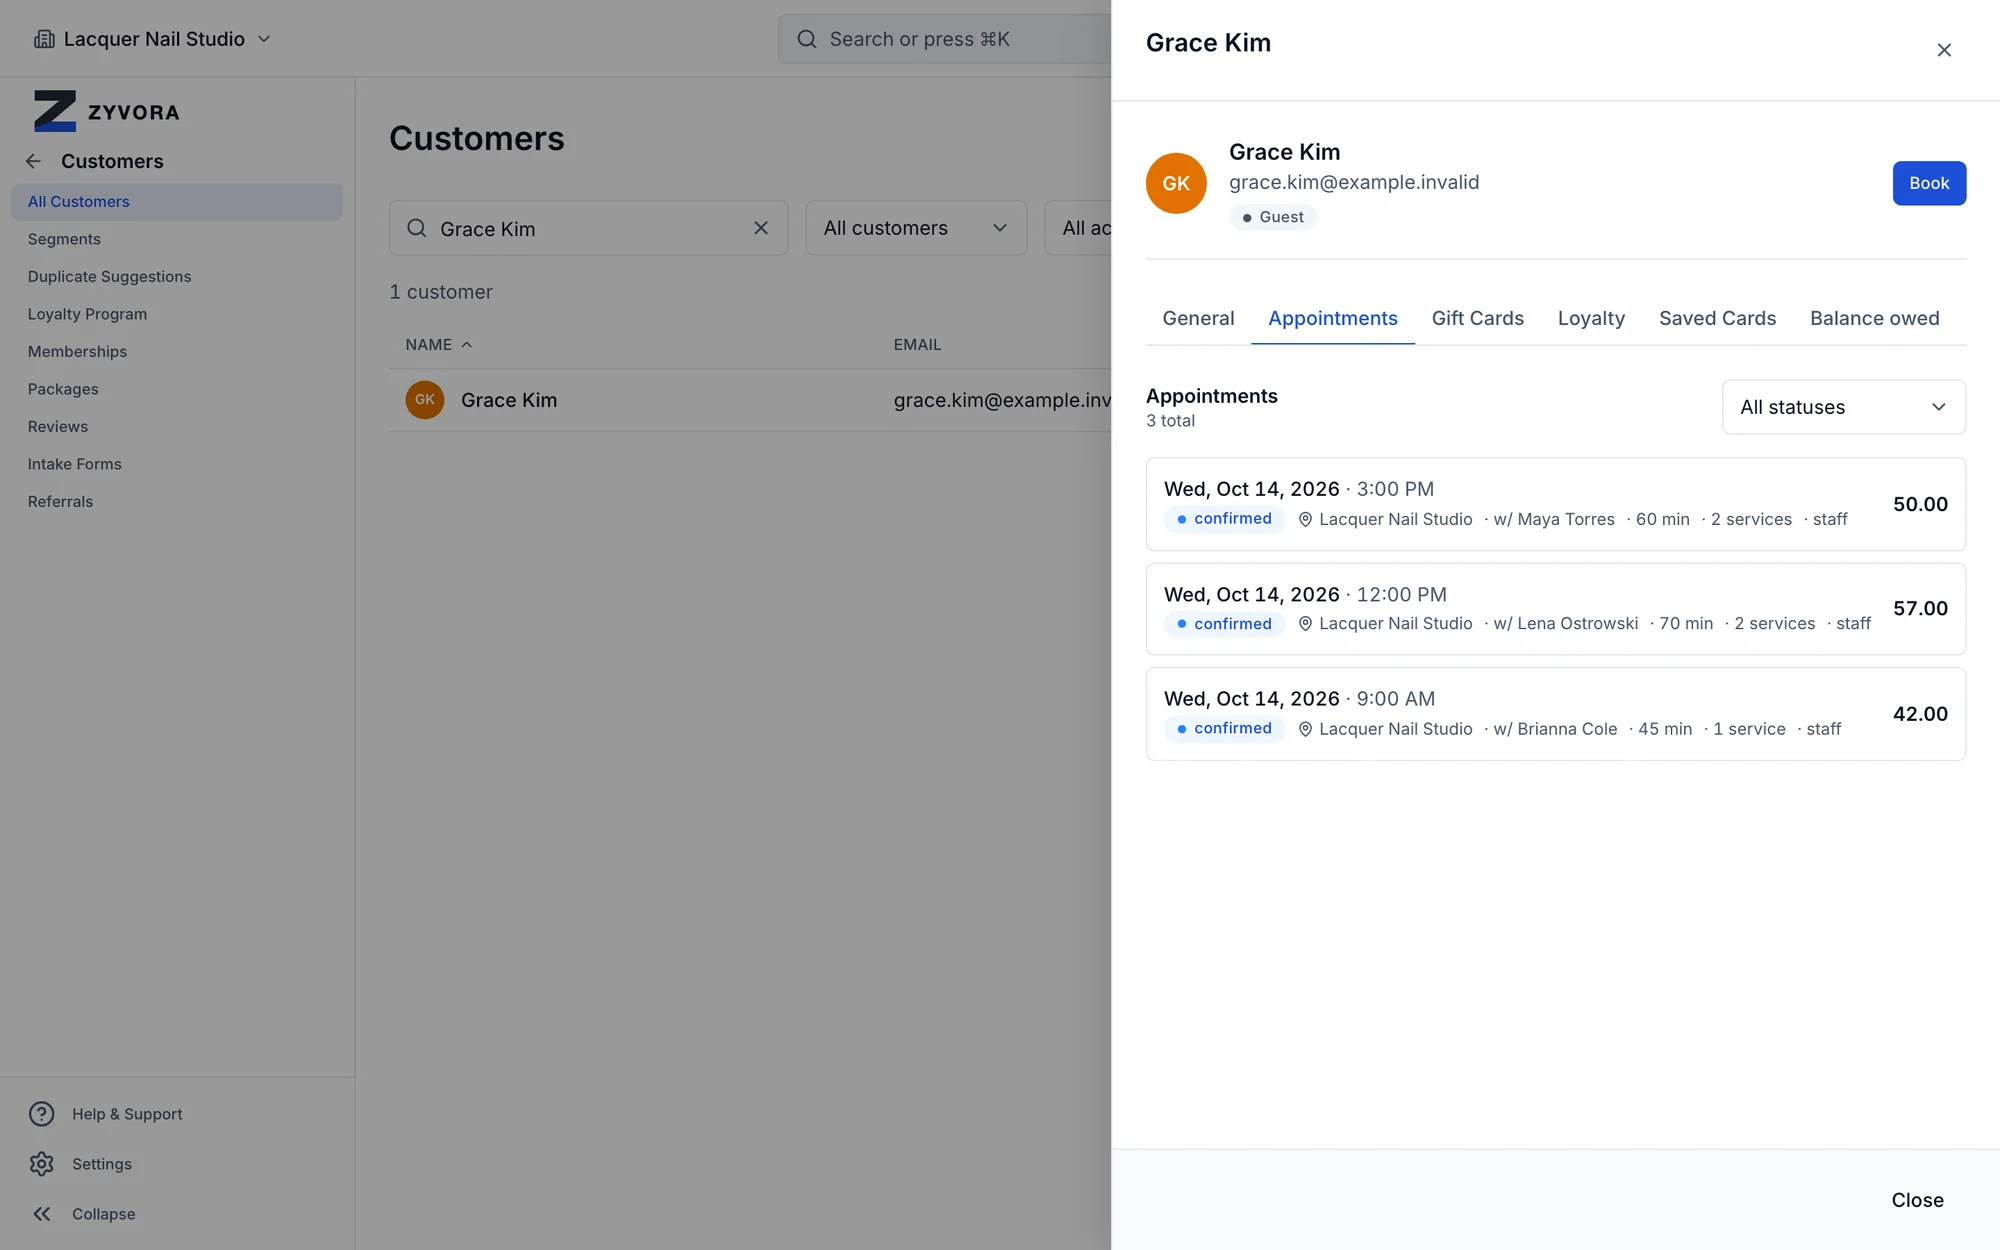Open the Balance owed tab
Viewport: 2000px width, 1250px height.
tap(1874, 318)
